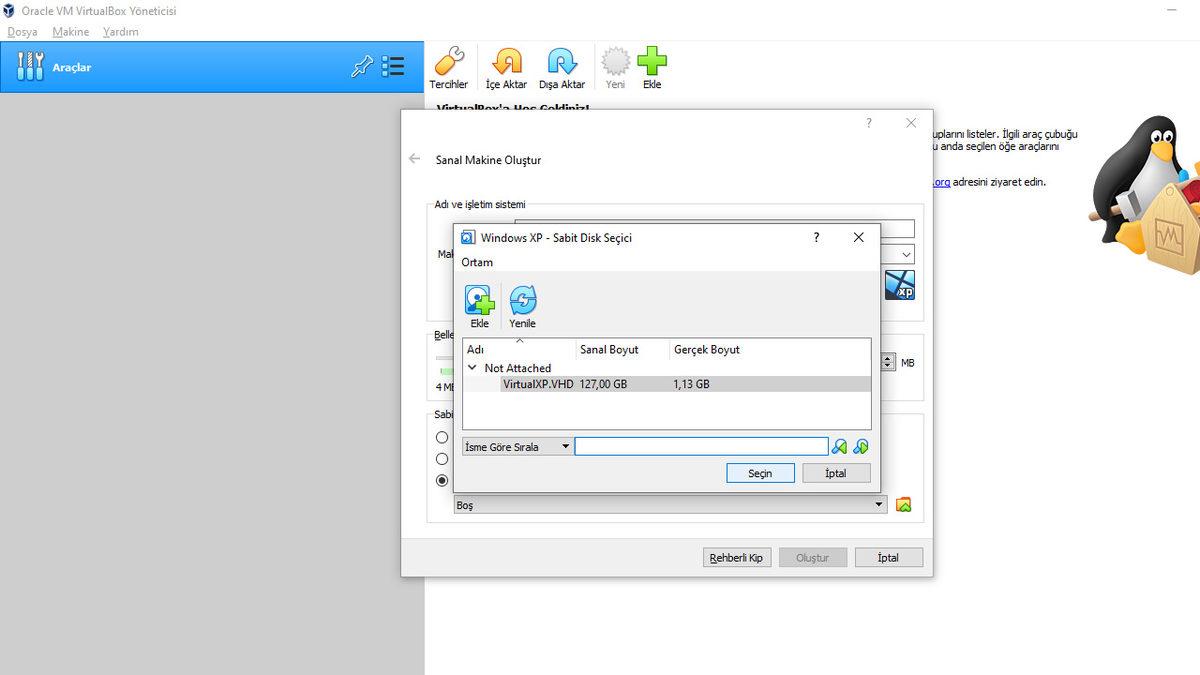The width and height of the screenshot is (1200, 675).
Task: Open the İsme Göre Sırala dropdown
Action: pyautogui.click(x=565, y=446)
